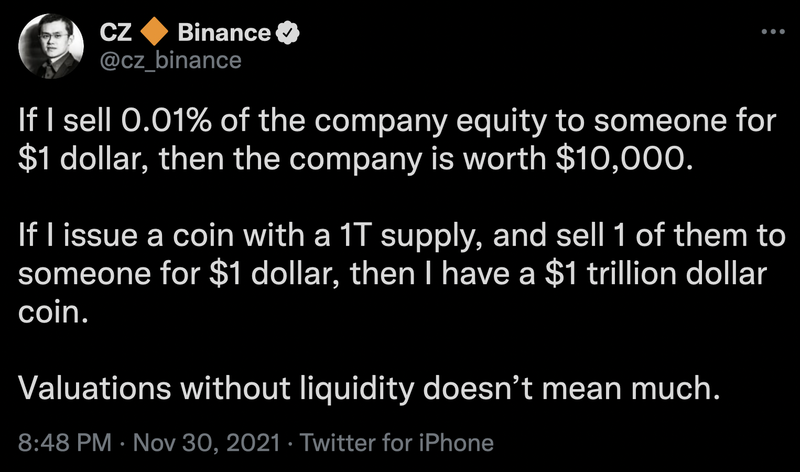
Task: Open the @cz_binance handle link
Action: pos(171,60)
